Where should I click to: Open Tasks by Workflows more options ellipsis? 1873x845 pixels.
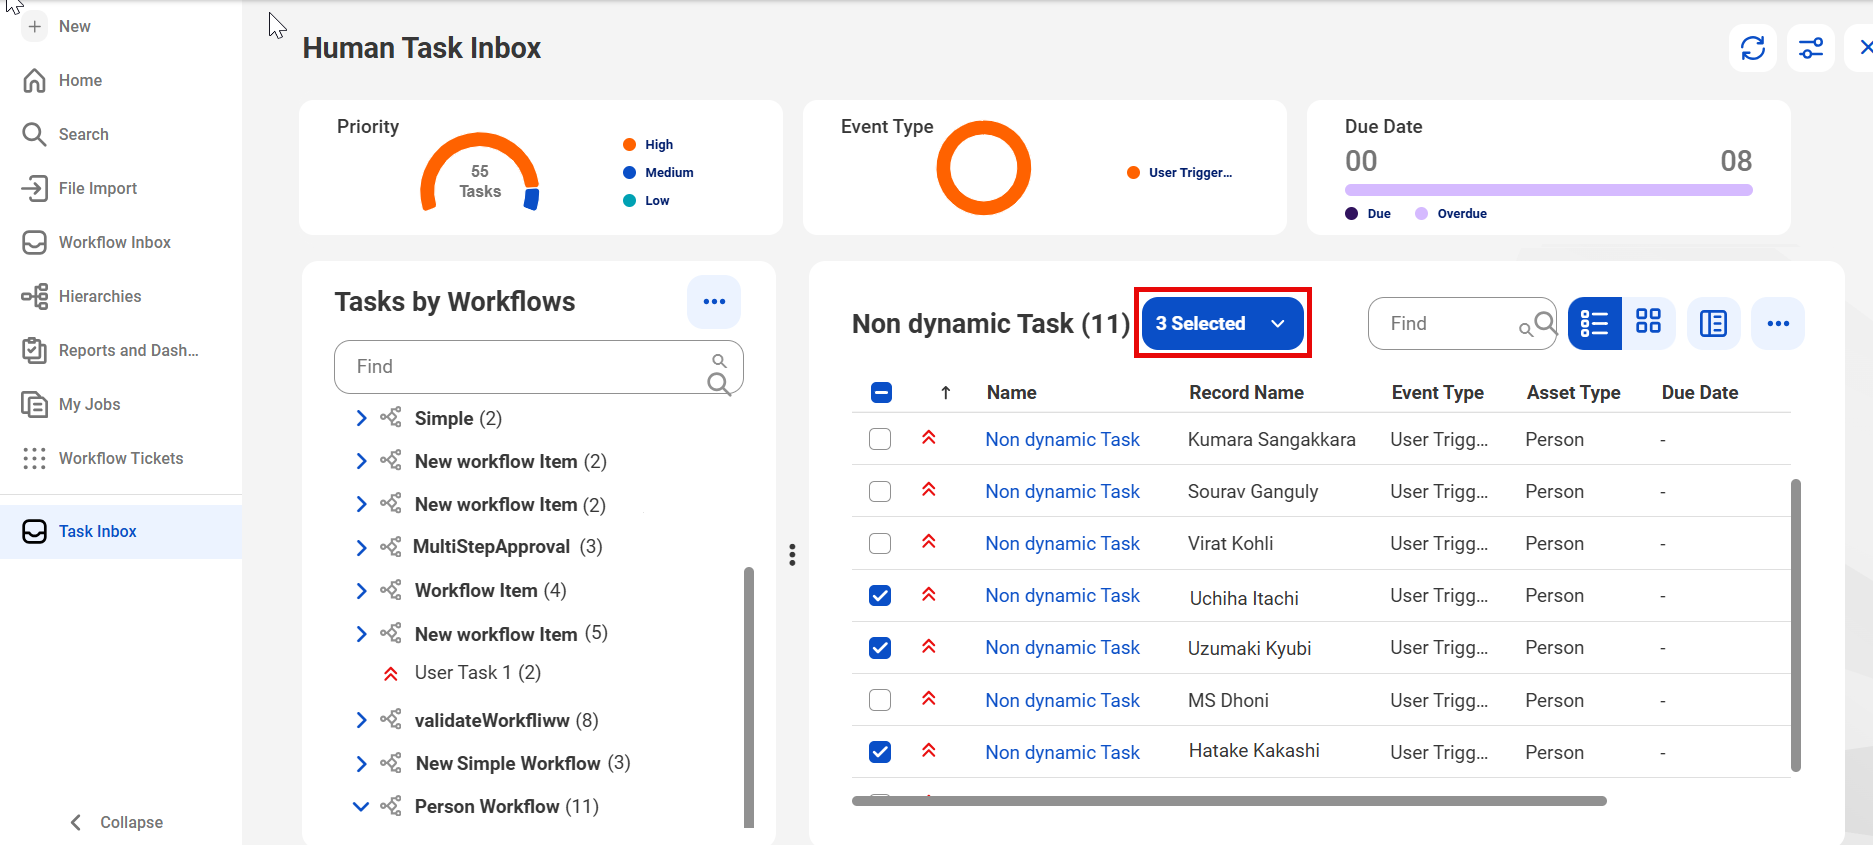coord(714,302)
